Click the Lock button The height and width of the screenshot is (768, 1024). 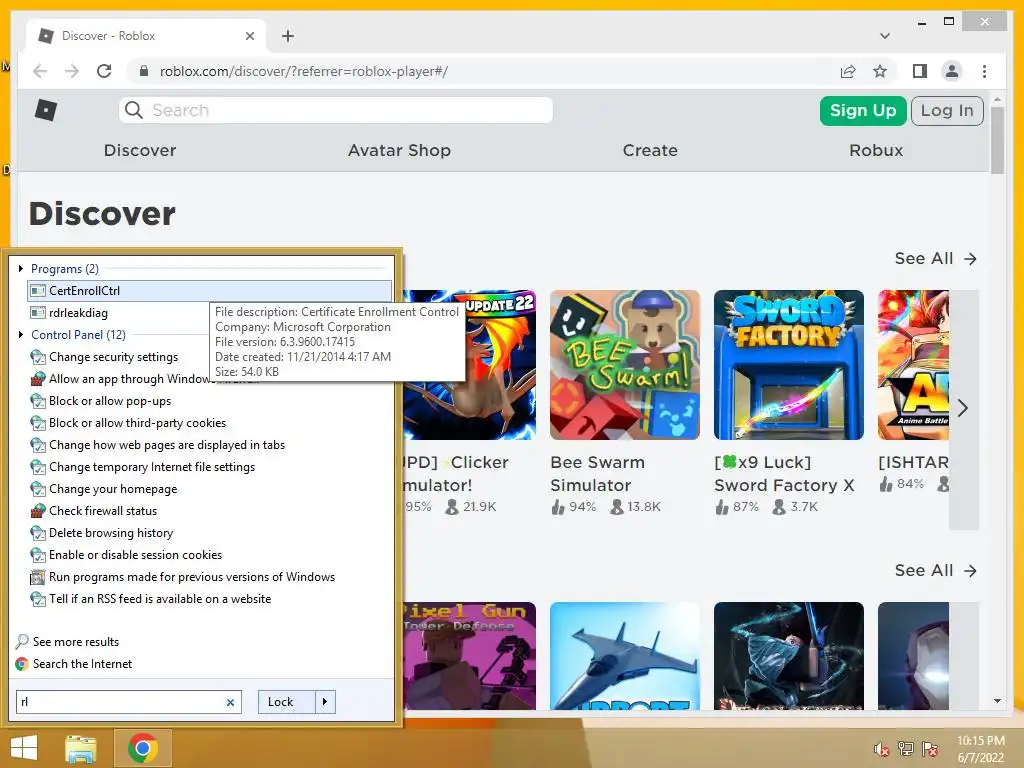[287, 702]
